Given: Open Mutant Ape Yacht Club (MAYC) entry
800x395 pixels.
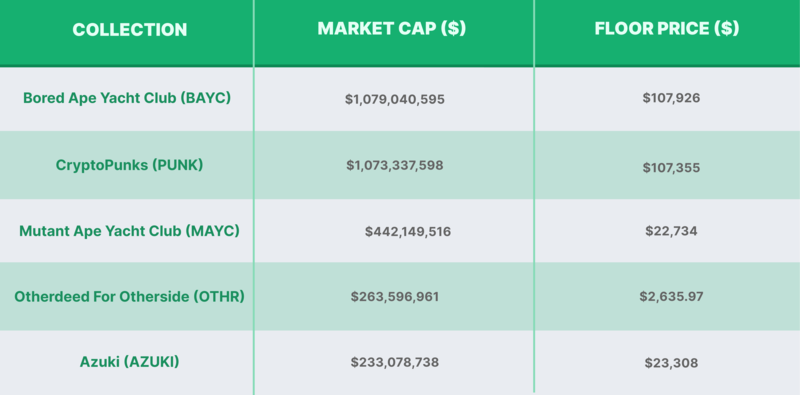Looking at the screenshot, I should tap(129, 231).
